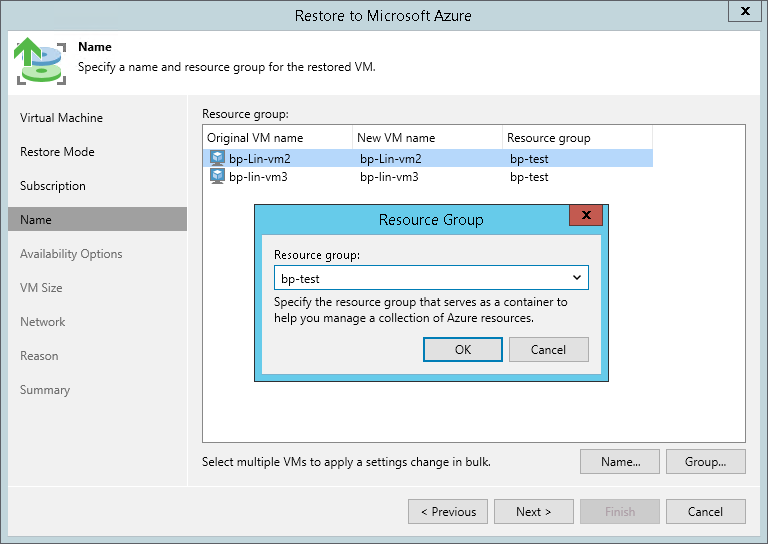Click bp-test resource group for bp-lin-vm3

pyautogui.click(x=529, y=177)
